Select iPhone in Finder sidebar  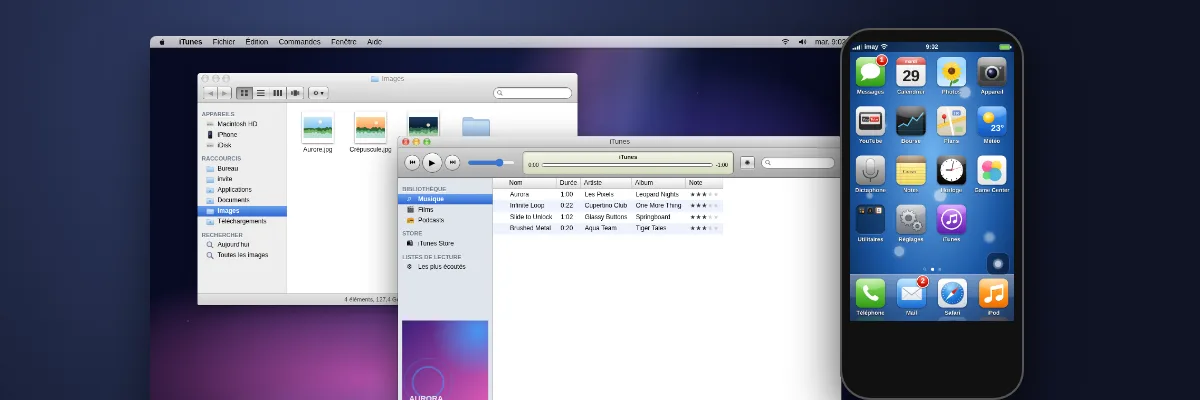[242, 134]
